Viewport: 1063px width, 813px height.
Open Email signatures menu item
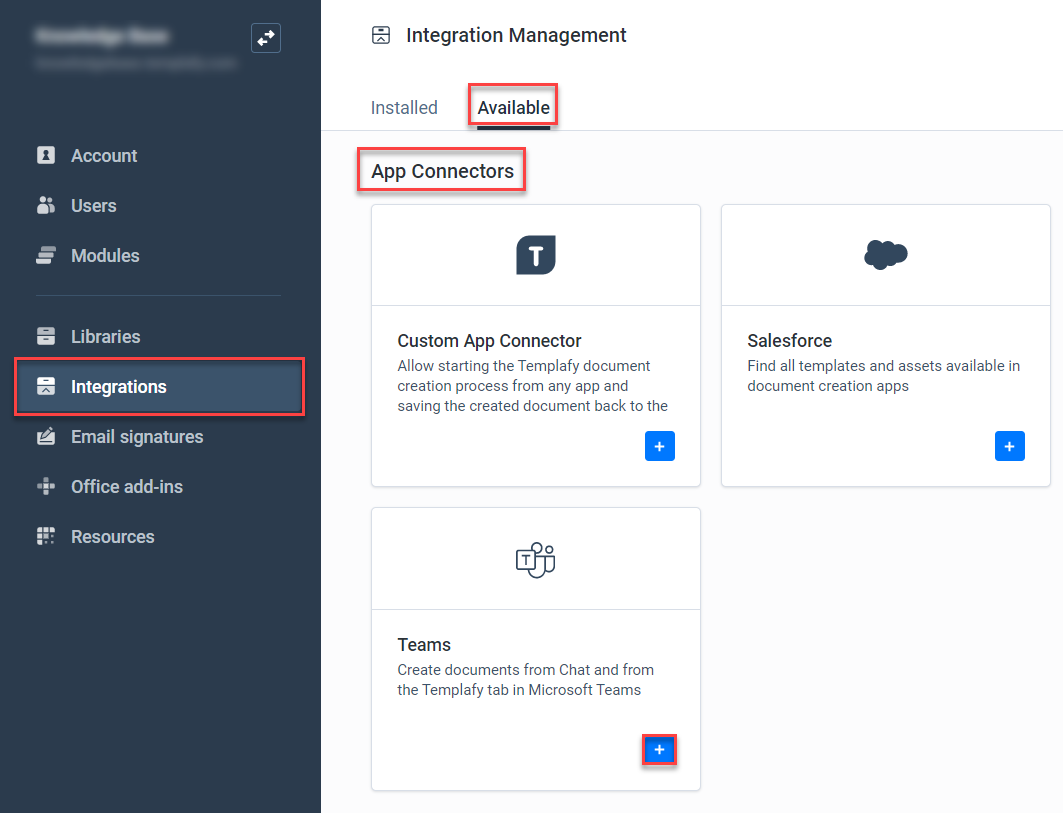(x=137, y=437)
